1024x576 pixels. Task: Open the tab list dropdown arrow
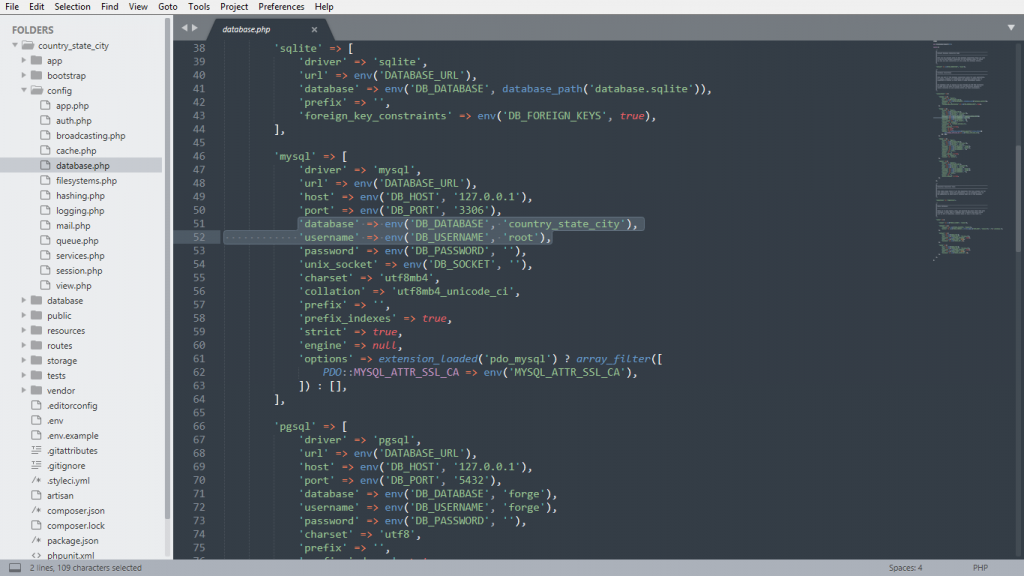[1010, 27]
